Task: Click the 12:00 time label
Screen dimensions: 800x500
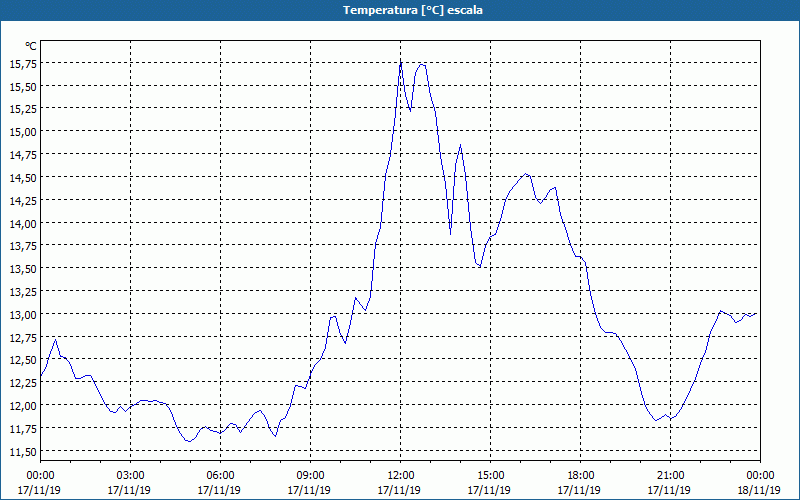Action: click(x=401, y=476)
